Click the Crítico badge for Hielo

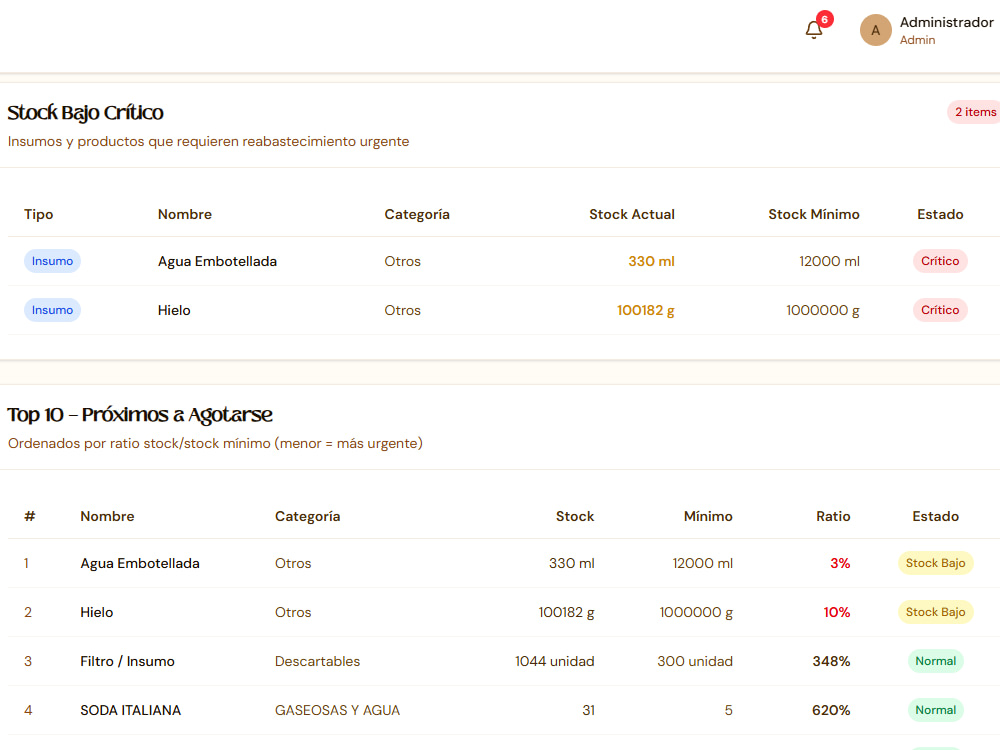(940, 310)
